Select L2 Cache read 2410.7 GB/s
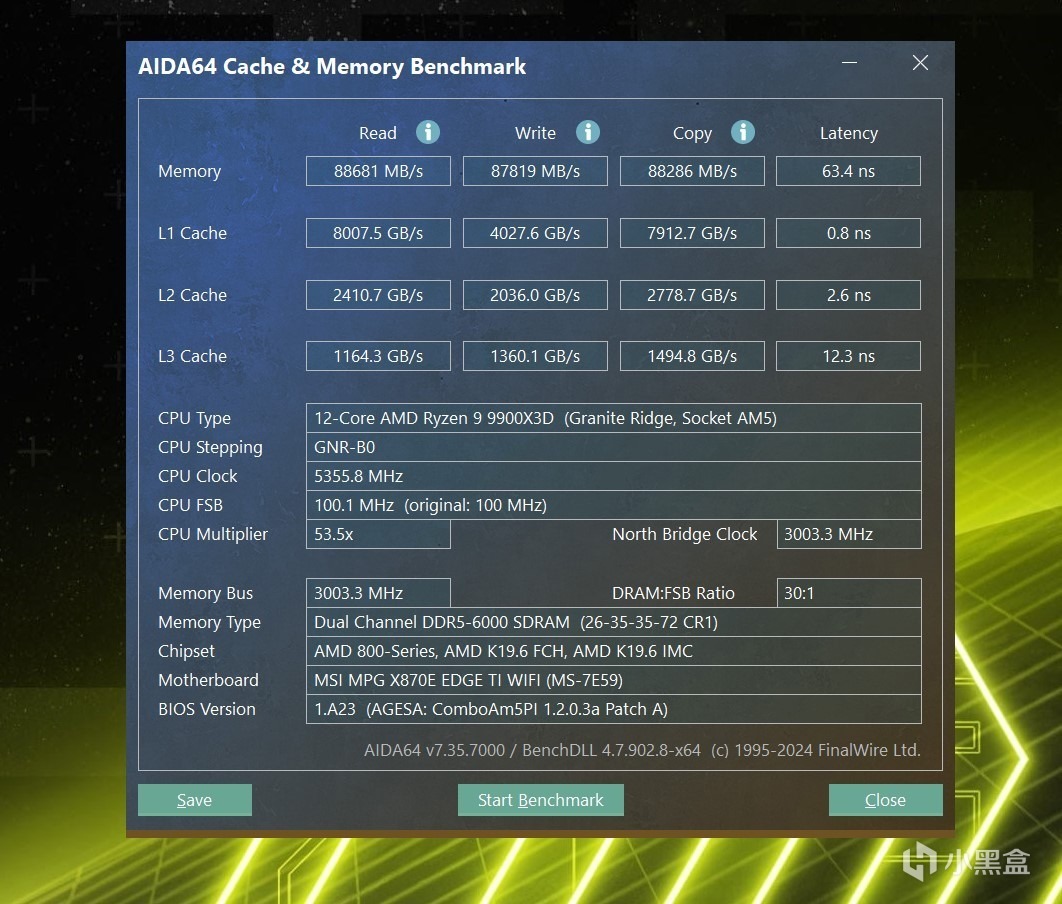The height and width of the screenshot is (904, 1062). tap(378, 295)
